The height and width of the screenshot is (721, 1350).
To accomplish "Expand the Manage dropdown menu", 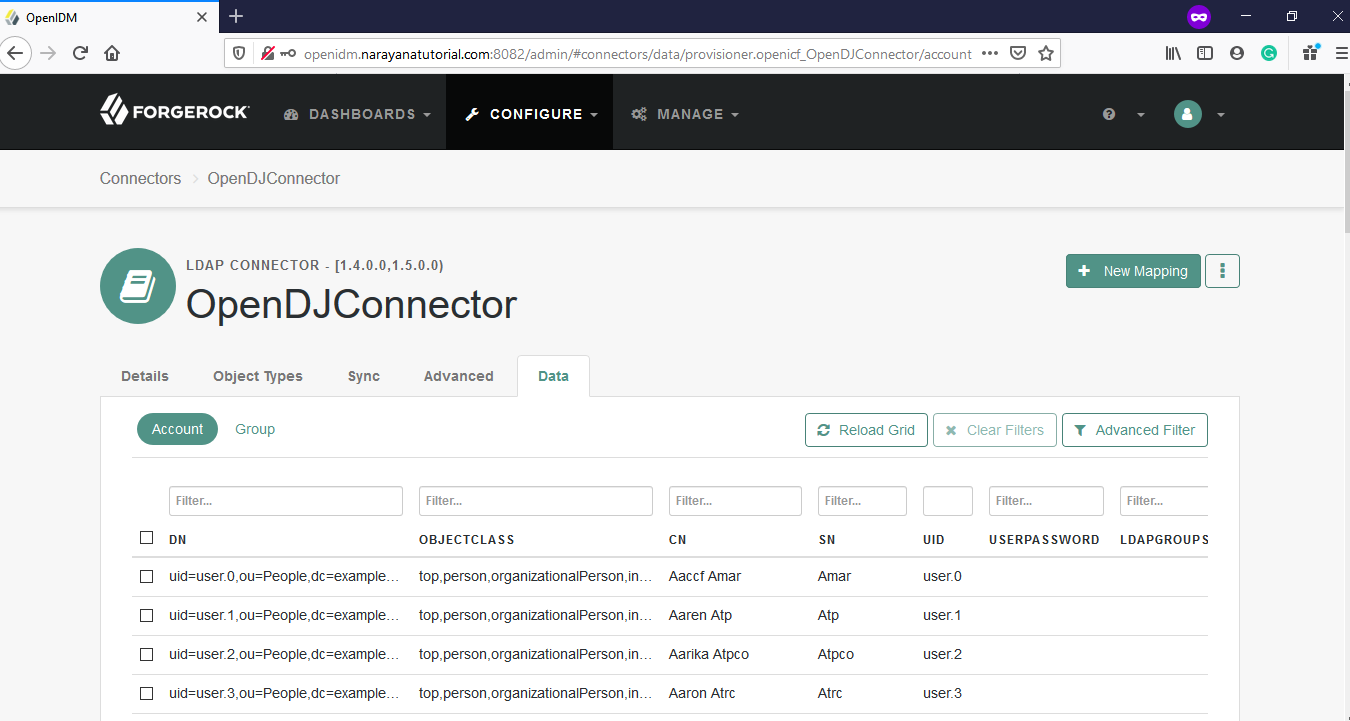I will pyautogui.click(x=685, y=114).
